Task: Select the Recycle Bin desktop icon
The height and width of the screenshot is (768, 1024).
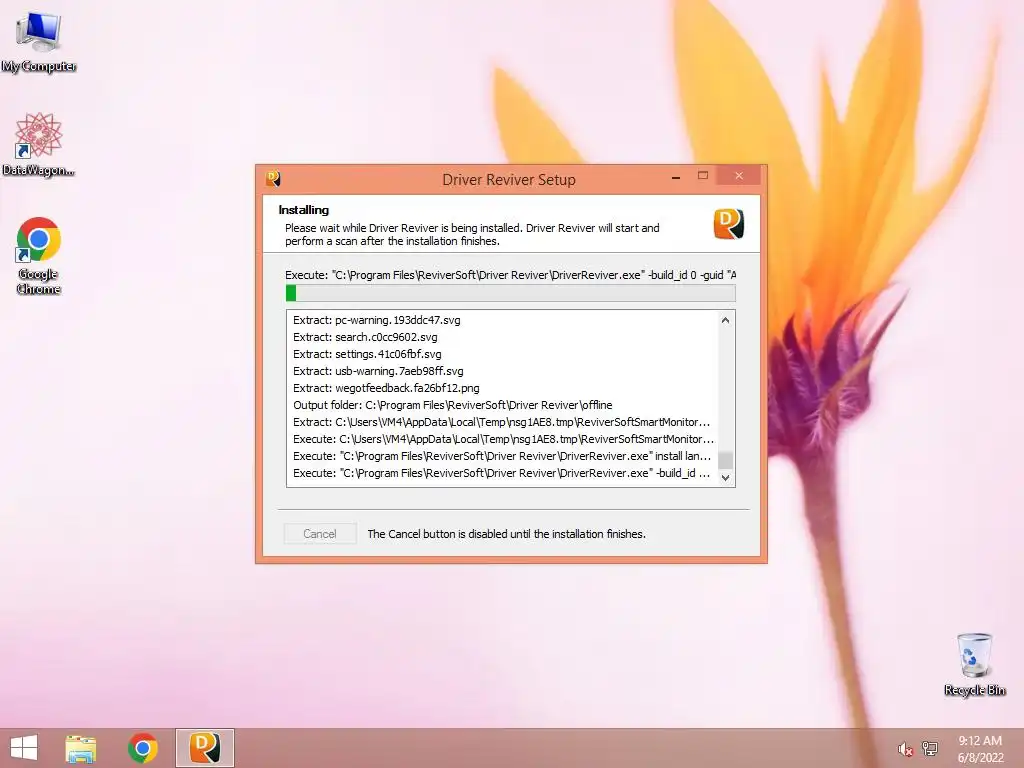Action: [x=974, y=664]
